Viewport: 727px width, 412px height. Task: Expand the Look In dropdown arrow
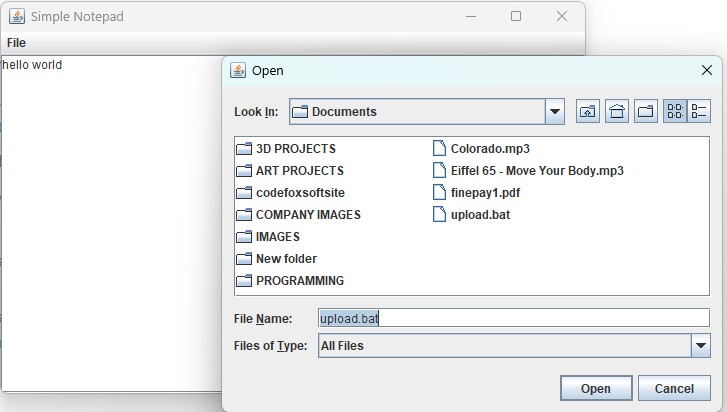tap(555, 112)
